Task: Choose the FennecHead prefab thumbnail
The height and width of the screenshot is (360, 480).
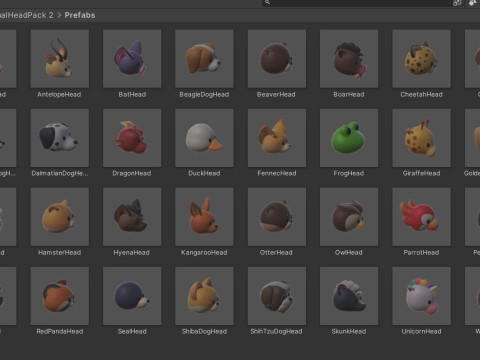Action: point(277,138)
